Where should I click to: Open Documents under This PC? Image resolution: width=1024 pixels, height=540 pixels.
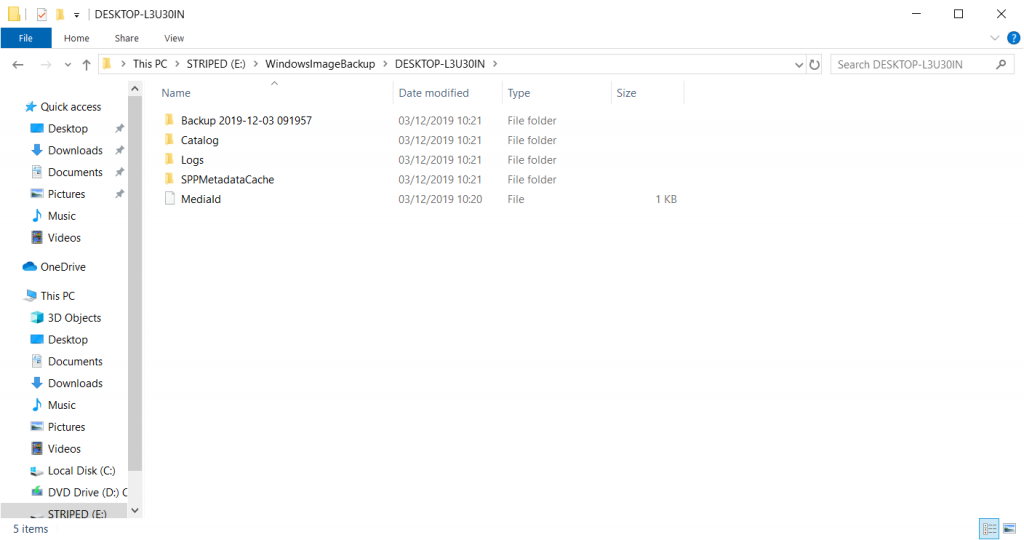click(75, 361)
